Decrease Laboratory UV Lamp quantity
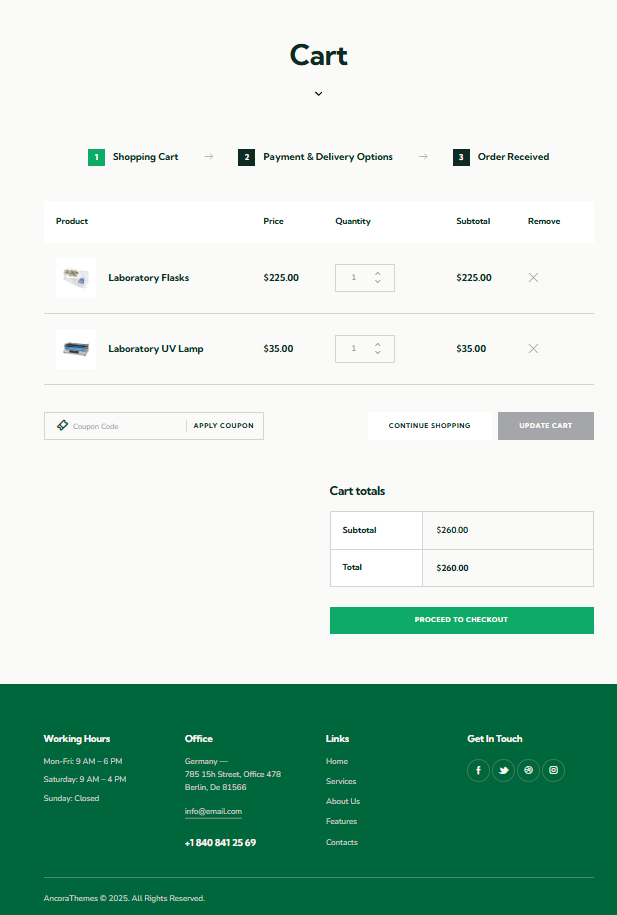This screenshot has width=617, height=915. coord(378,352)
